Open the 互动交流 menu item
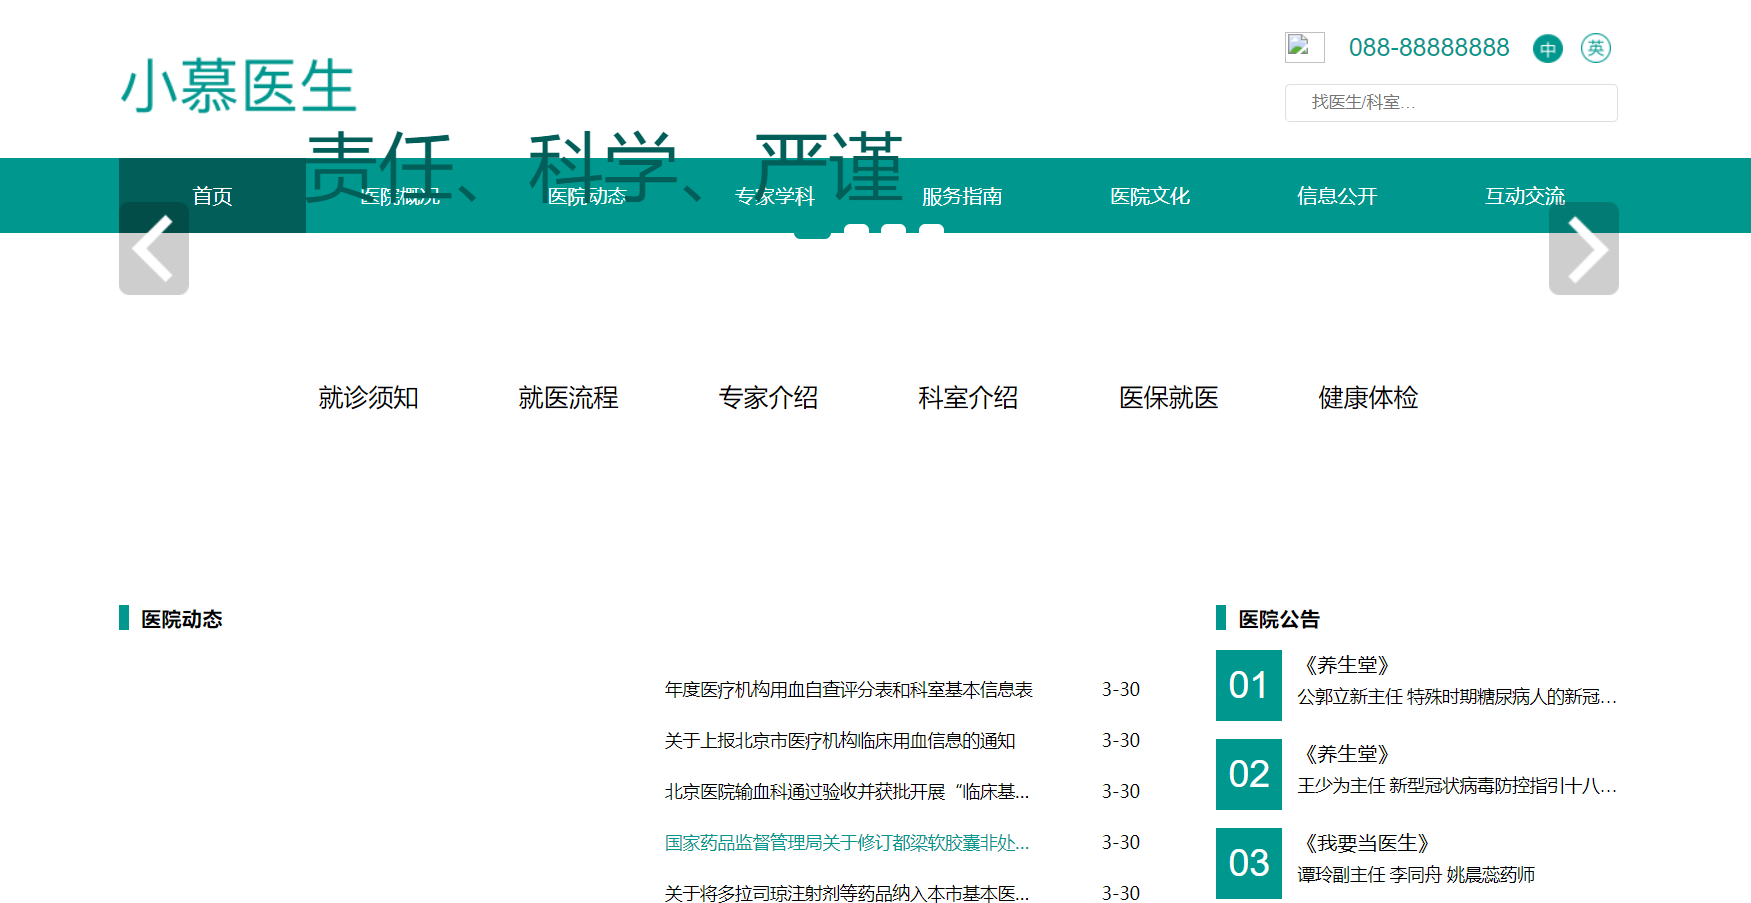This screenshot has height=903, width=1751. pos(1525,196)
